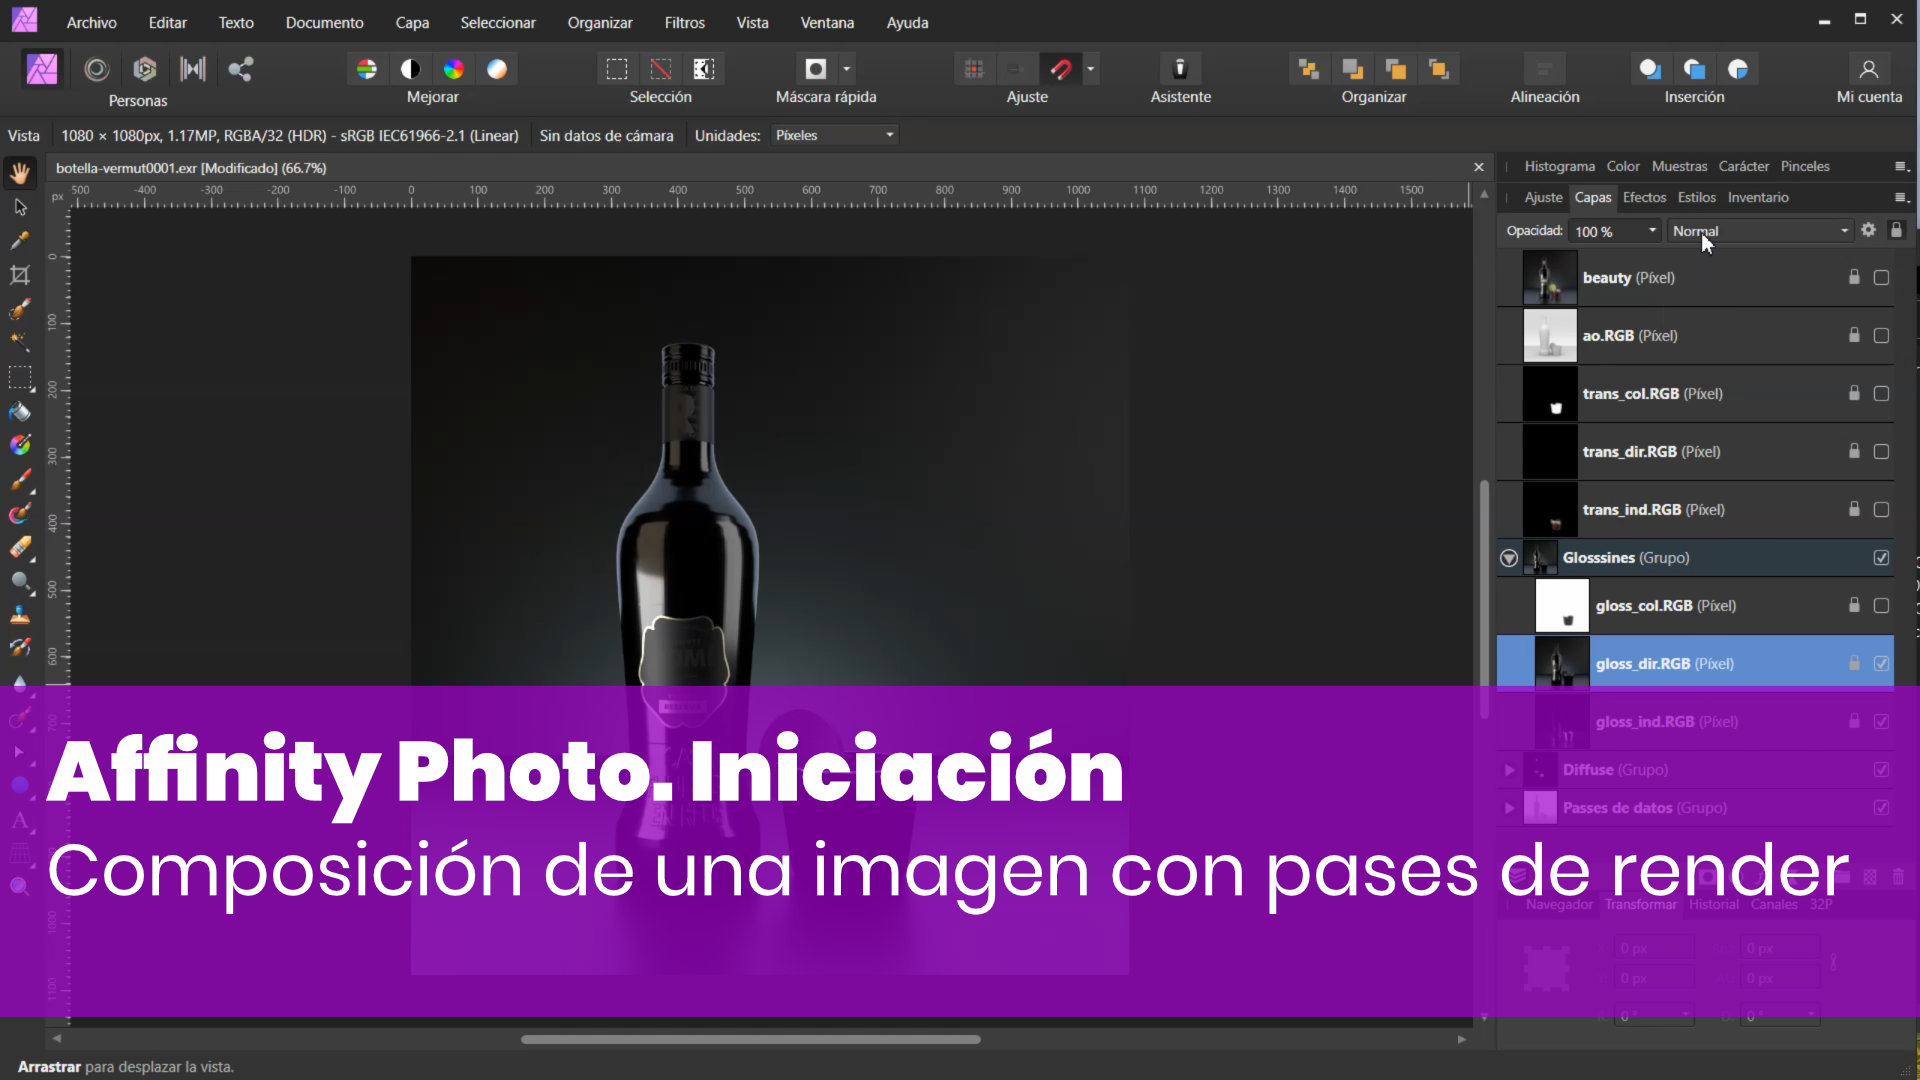
Task: Select the Flood Fill tool
Action: 20,412
